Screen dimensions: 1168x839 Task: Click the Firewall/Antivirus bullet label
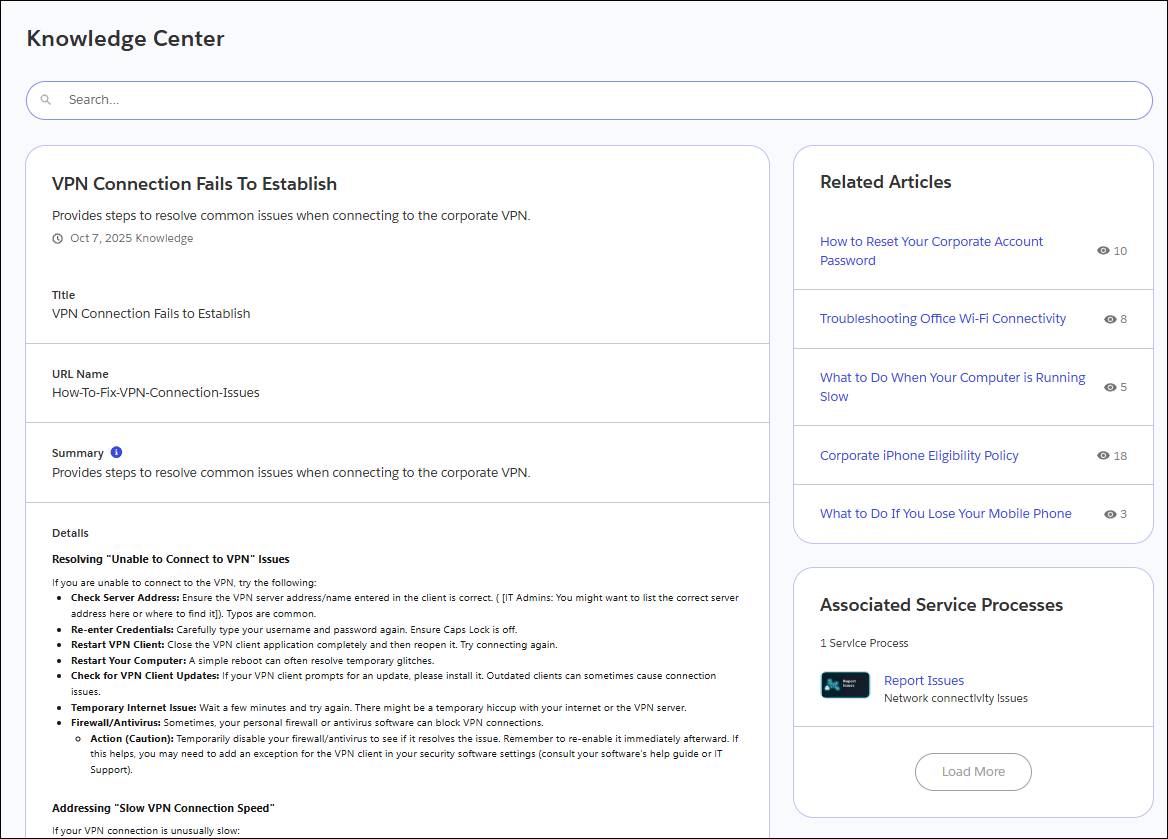(x=115, y=723)
